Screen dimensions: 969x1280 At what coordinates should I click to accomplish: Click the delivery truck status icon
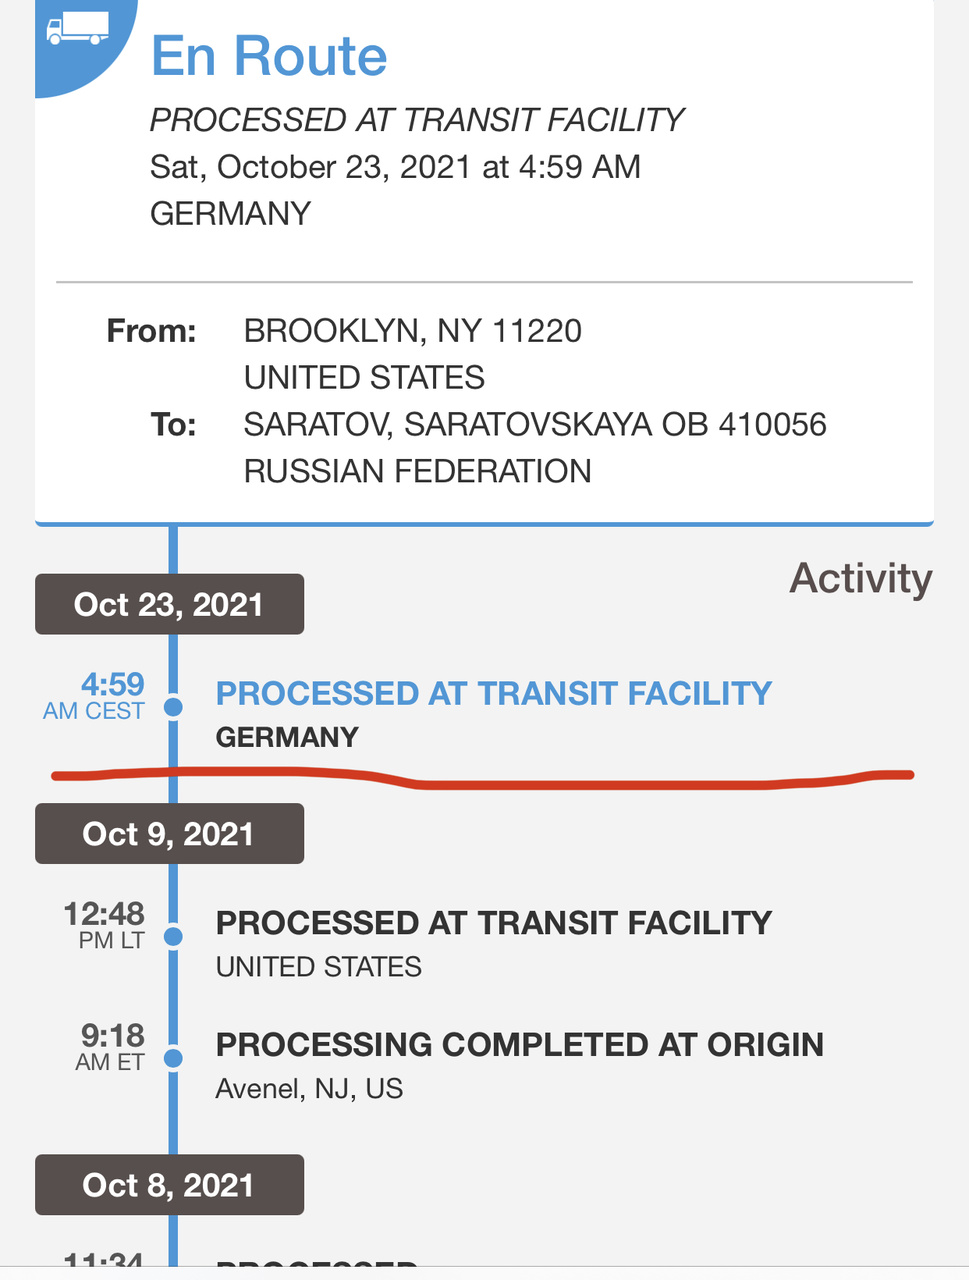77,30
